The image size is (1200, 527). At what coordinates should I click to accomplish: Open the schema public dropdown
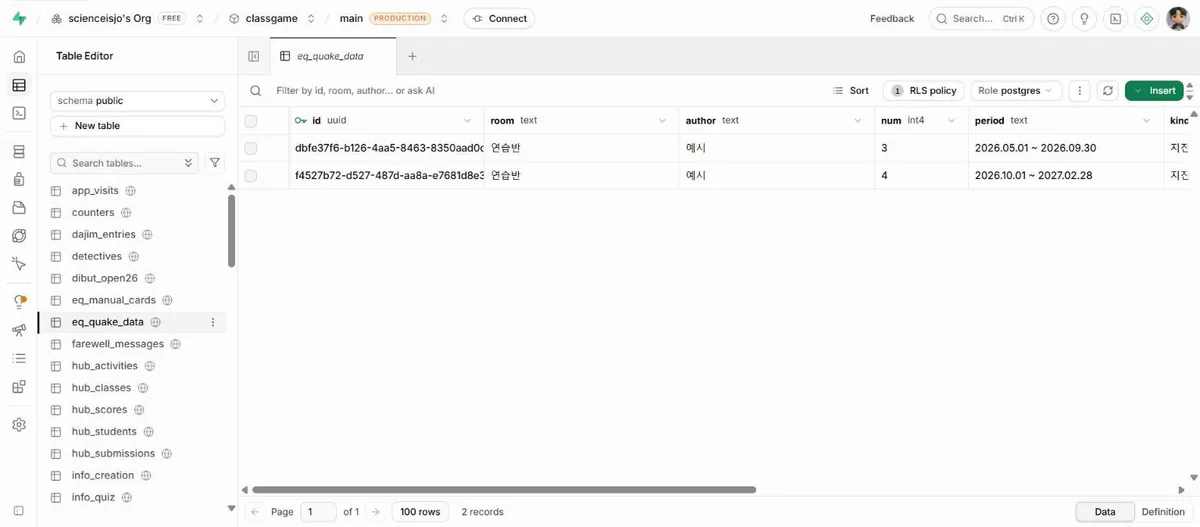(137, 100)
